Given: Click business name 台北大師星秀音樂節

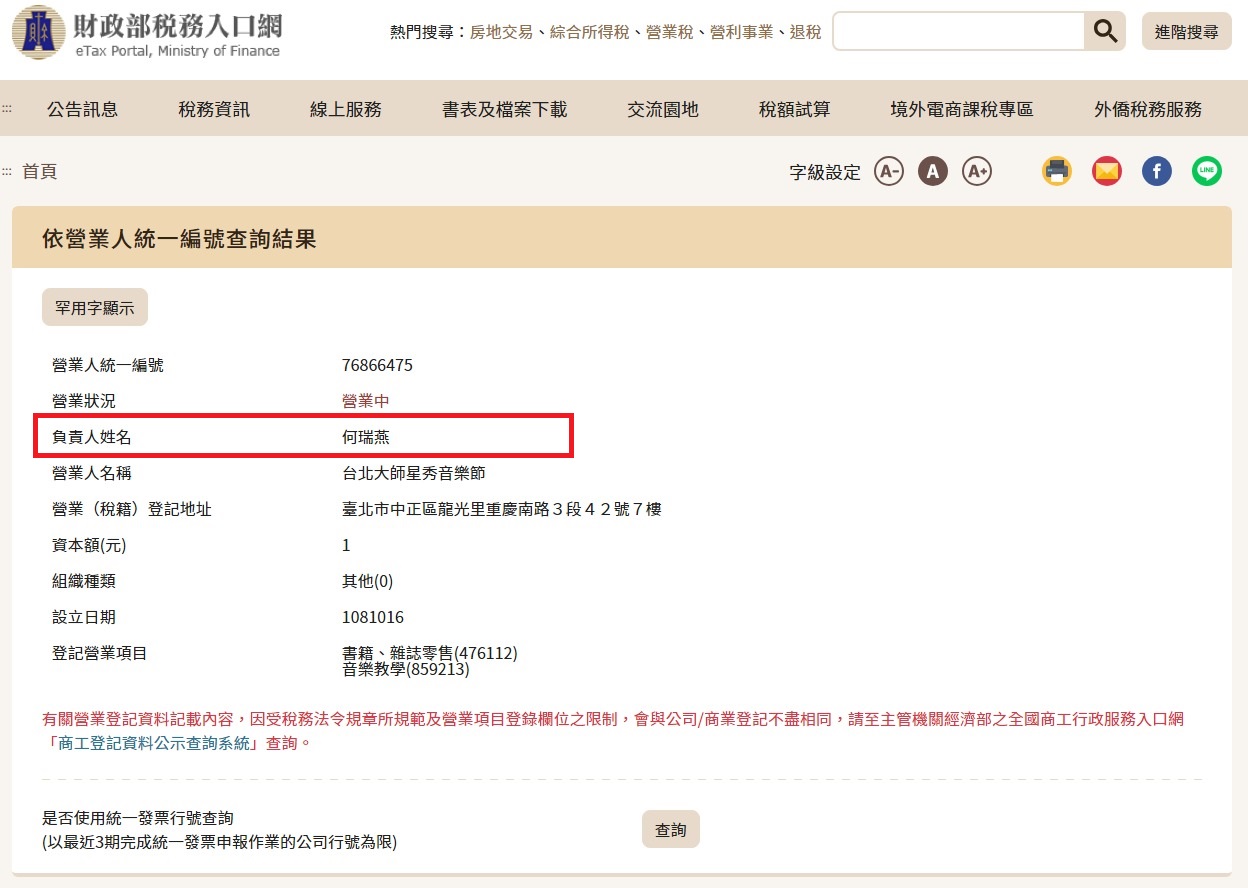Looking at the screenshot, I should coord(413,473).
